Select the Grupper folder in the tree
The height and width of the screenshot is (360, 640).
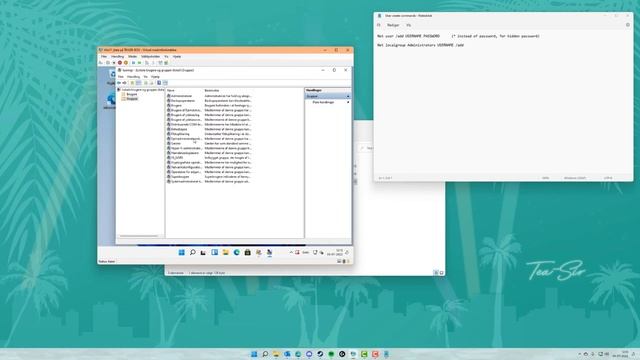[132, 99]
